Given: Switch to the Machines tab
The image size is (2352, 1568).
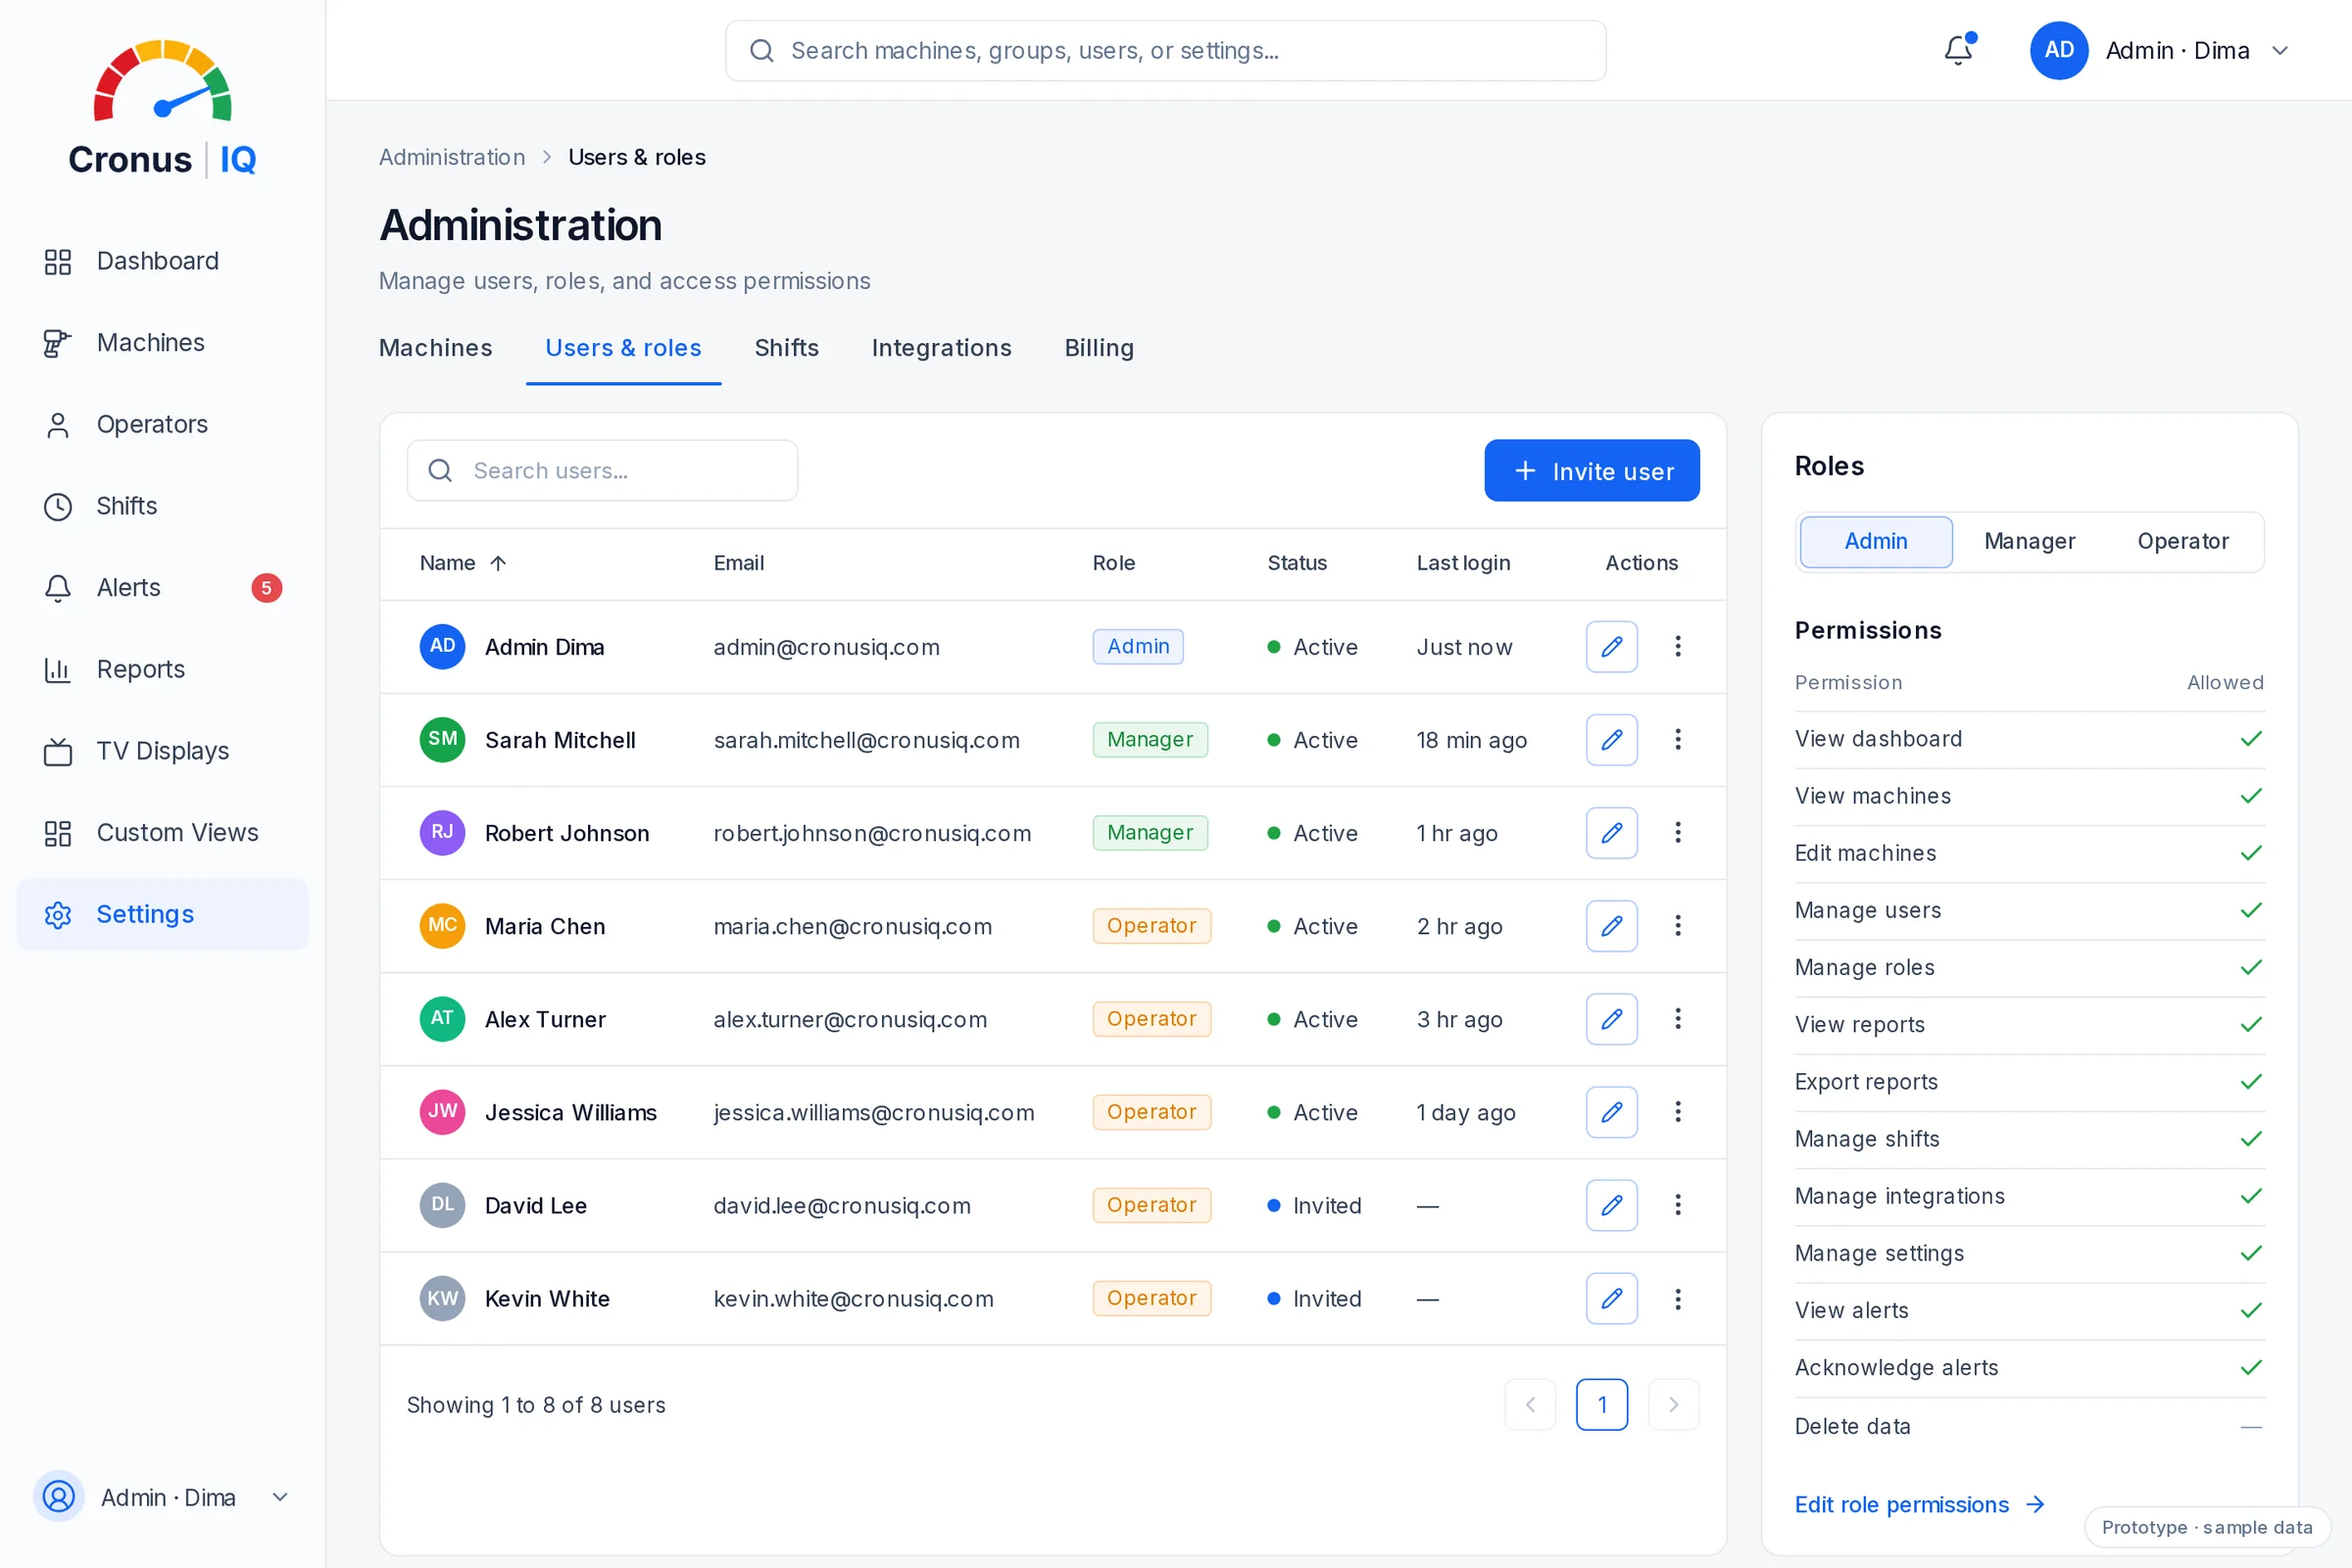Looking at the screenshot, I should [435, 348].
